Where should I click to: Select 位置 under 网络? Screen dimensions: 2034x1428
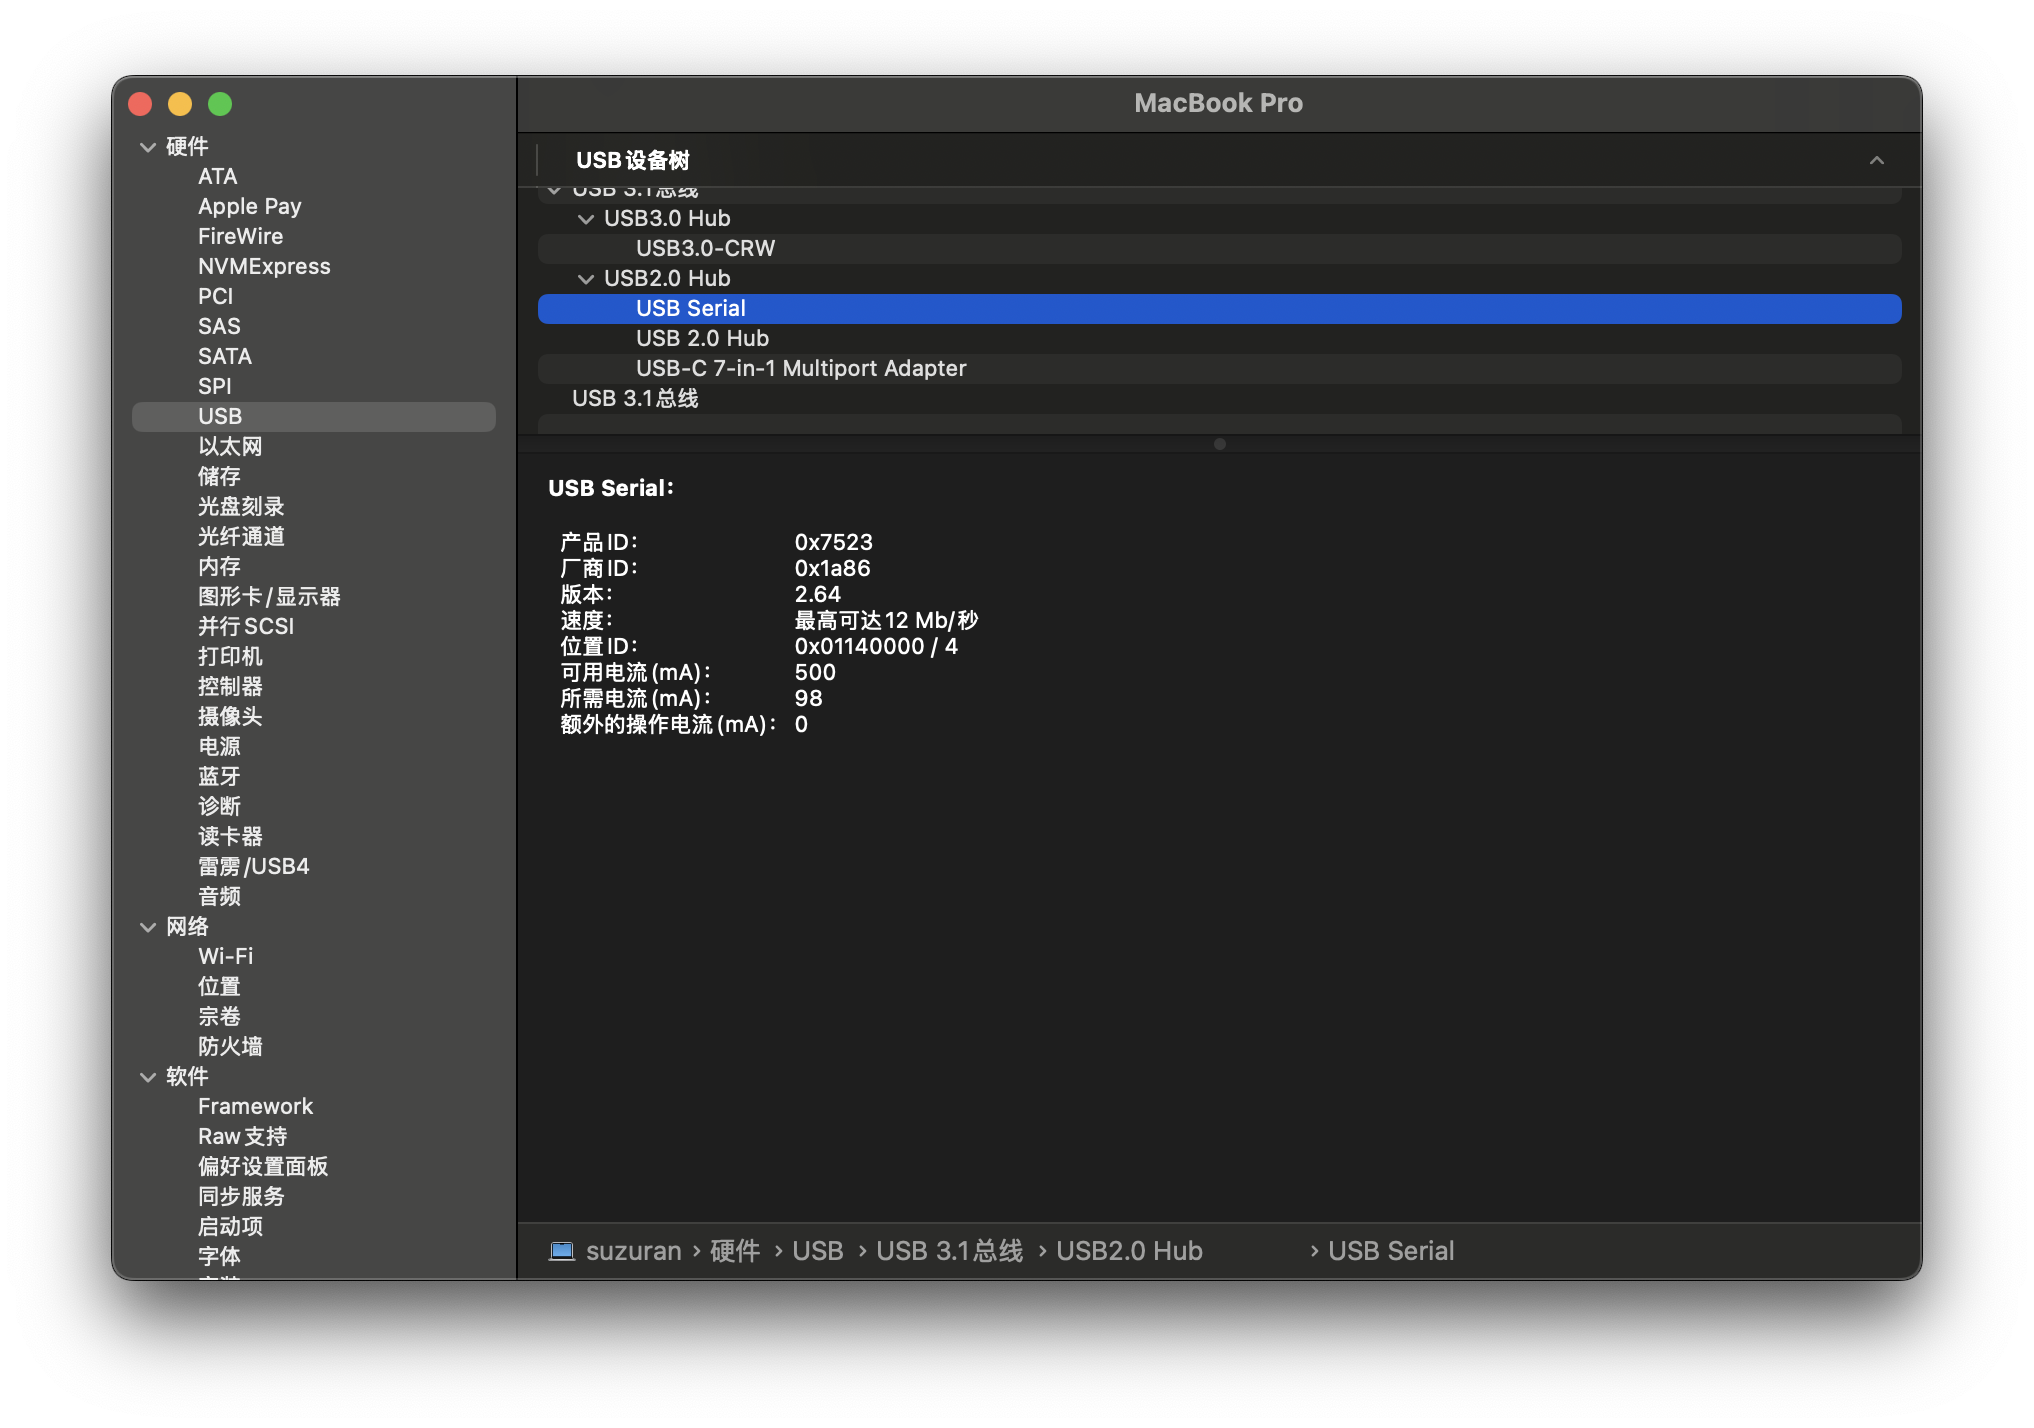(314, 987)
